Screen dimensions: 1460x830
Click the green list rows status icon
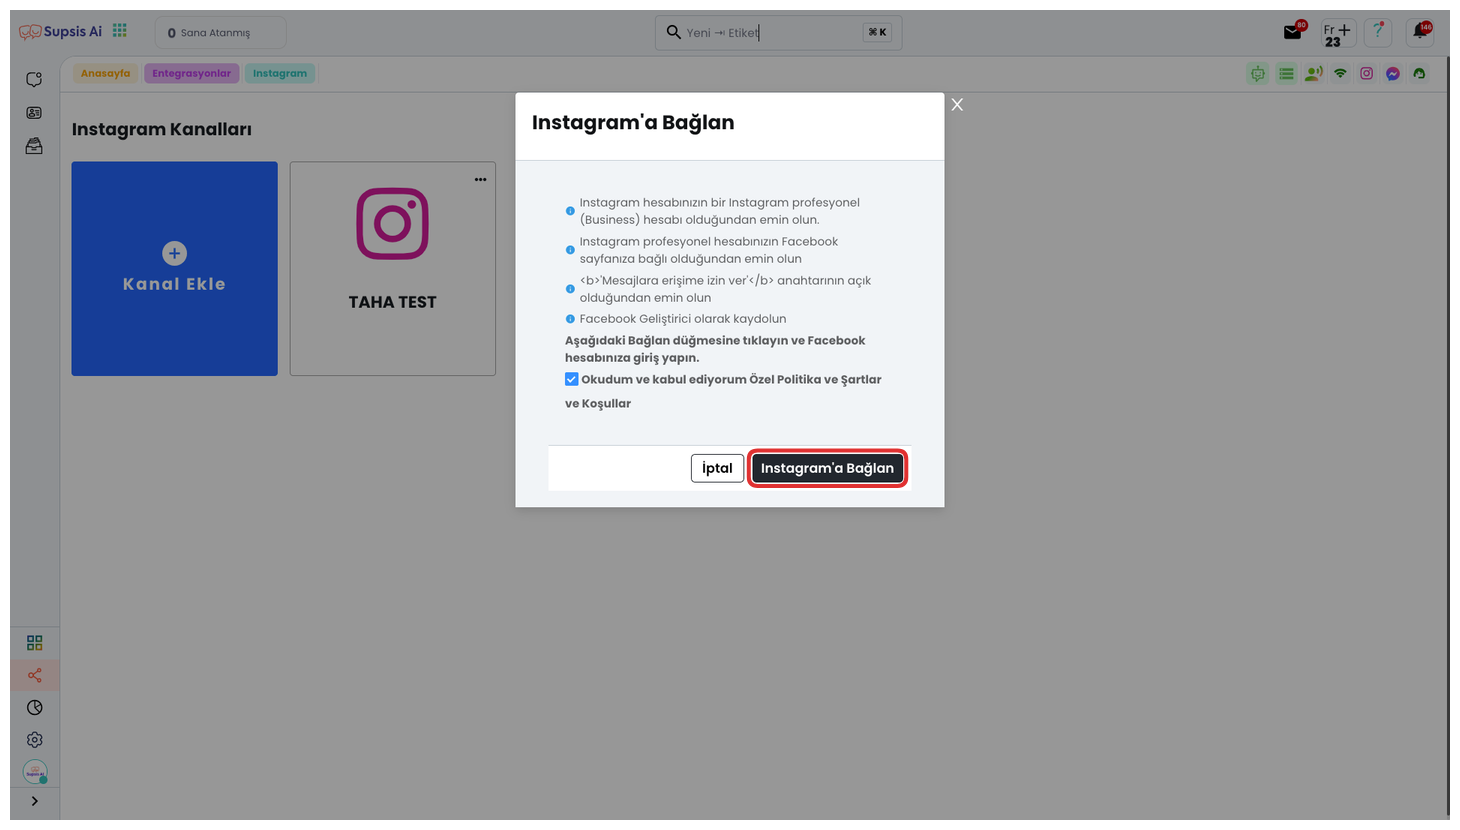tap(1286, 73)
